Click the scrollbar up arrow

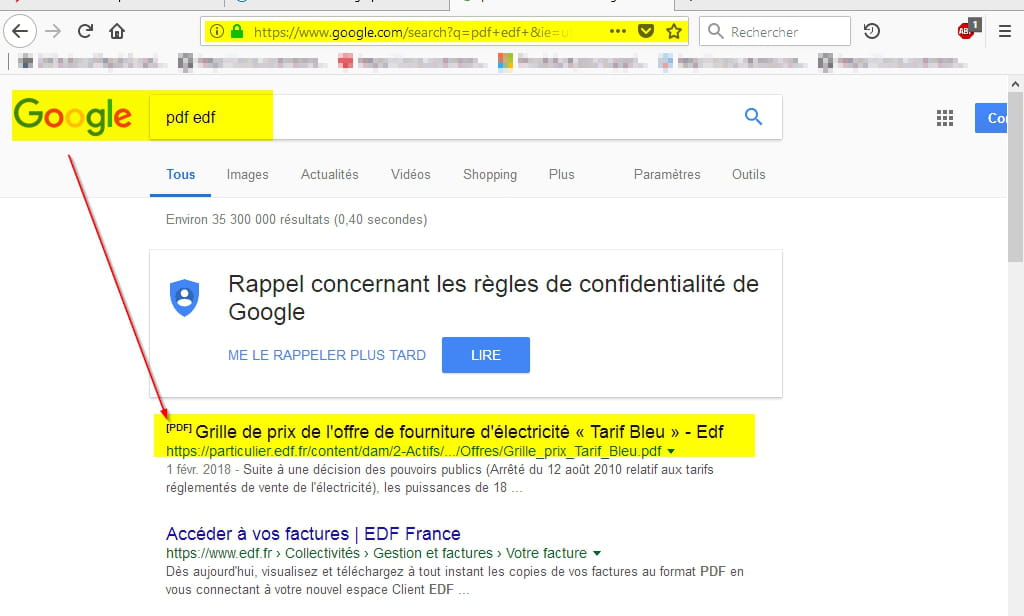[x=1016, y=84]
